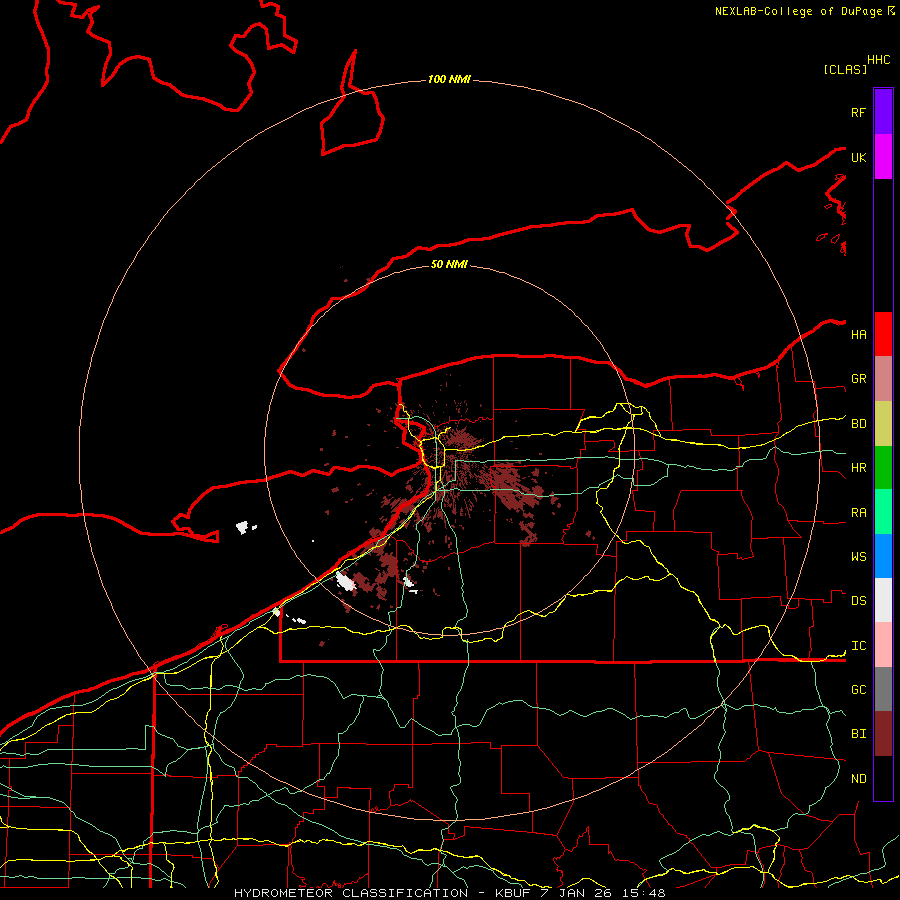
Task: Choose the GC gray legend swatch
Action: point(883,689)
